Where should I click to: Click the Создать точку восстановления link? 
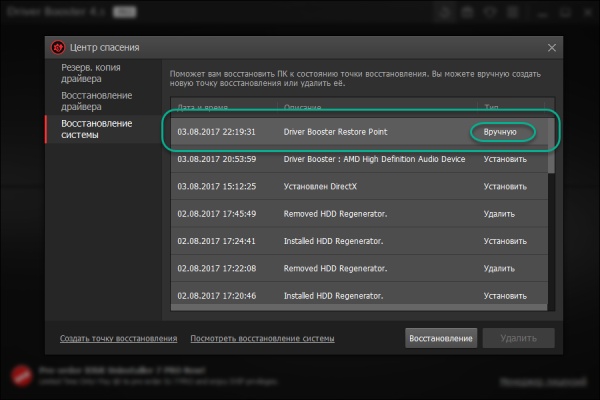118,338
